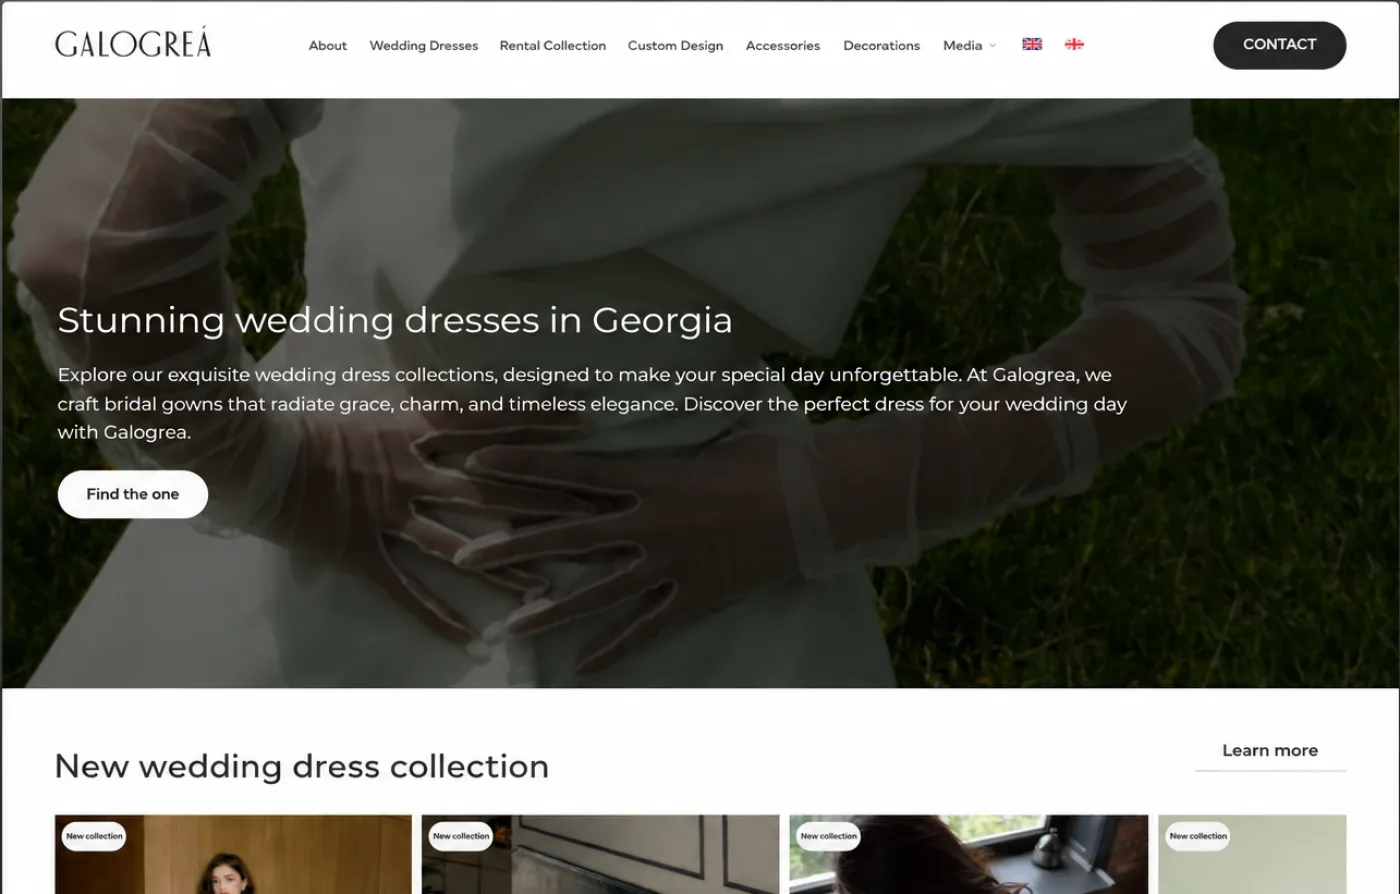
Task: Click the Galogrea logo
Action: point(133,44)
